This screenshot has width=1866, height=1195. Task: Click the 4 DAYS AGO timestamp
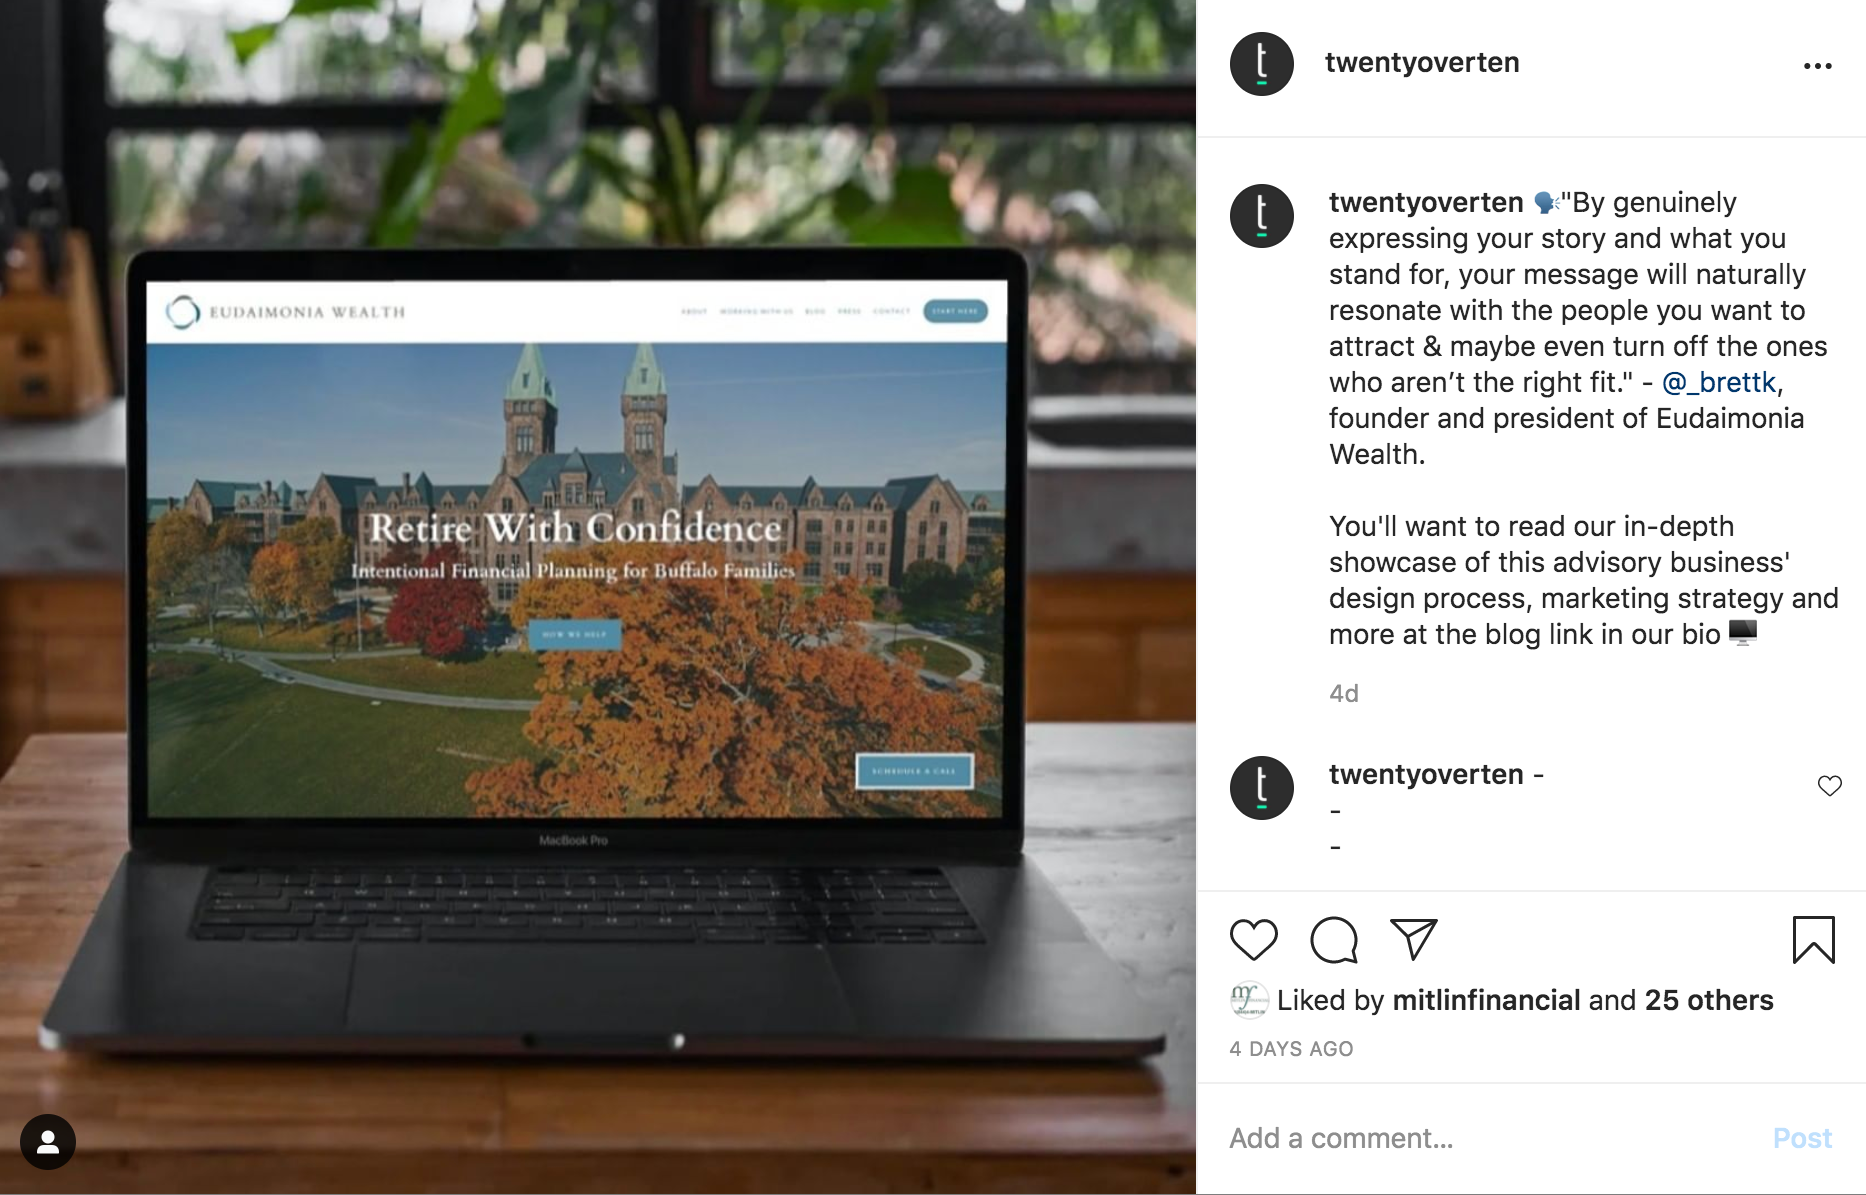[x=1290, y=1049]
